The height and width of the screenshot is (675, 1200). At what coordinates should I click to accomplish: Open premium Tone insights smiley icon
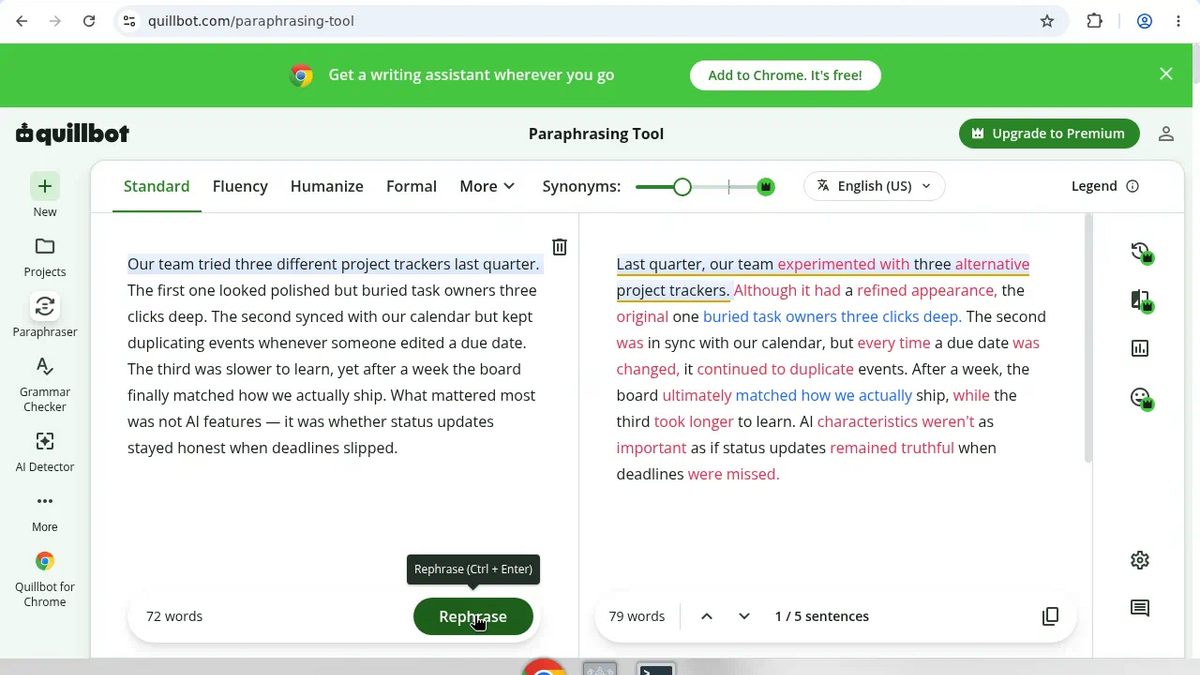(1140, 398)
